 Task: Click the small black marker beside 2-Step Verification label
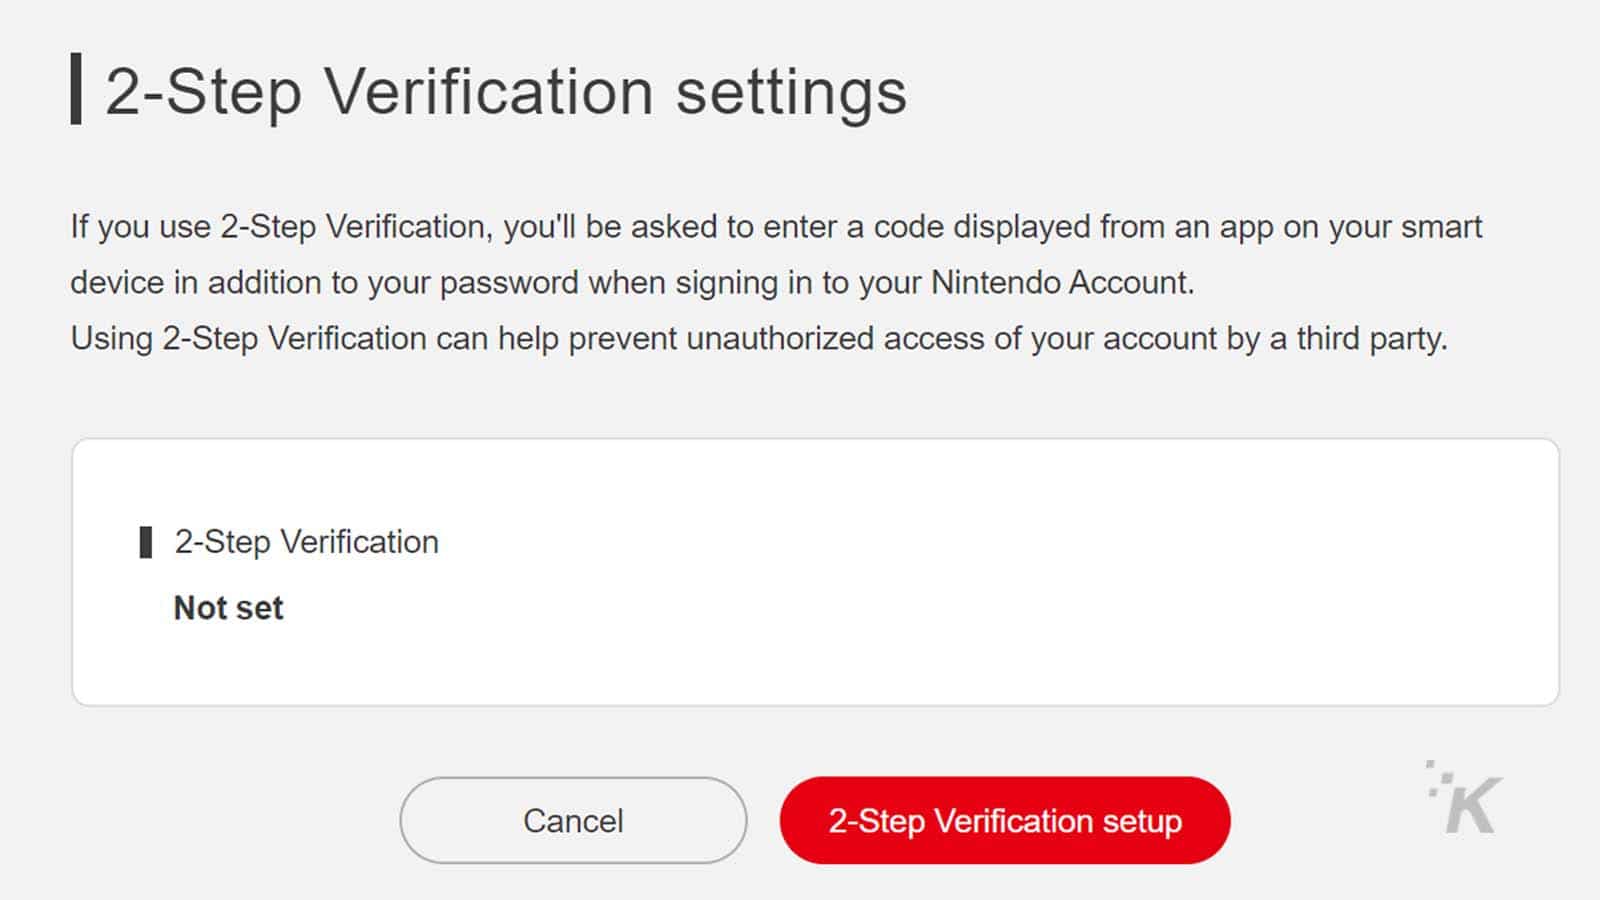pos(146,542)
